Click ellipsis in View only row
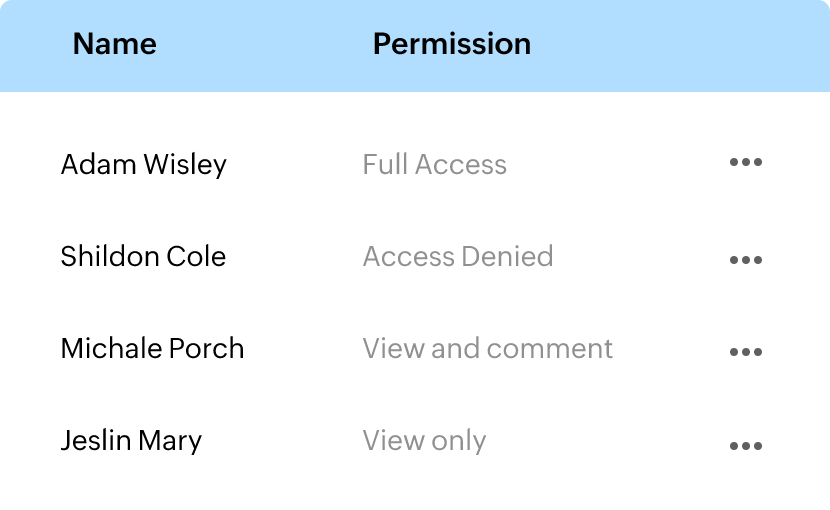830x510 pixels. click(746, 446)
